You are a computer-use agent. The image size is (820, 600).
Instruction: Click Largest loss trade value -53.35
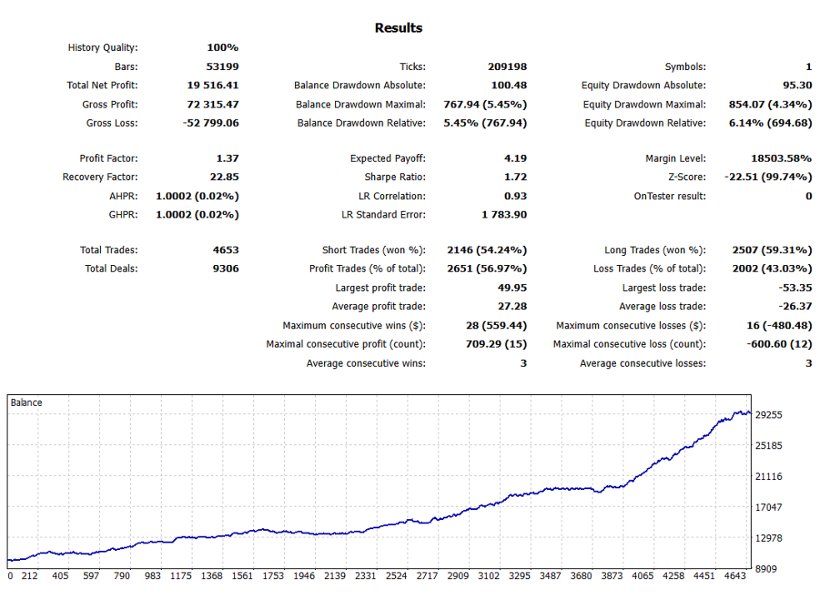[795, 288]
